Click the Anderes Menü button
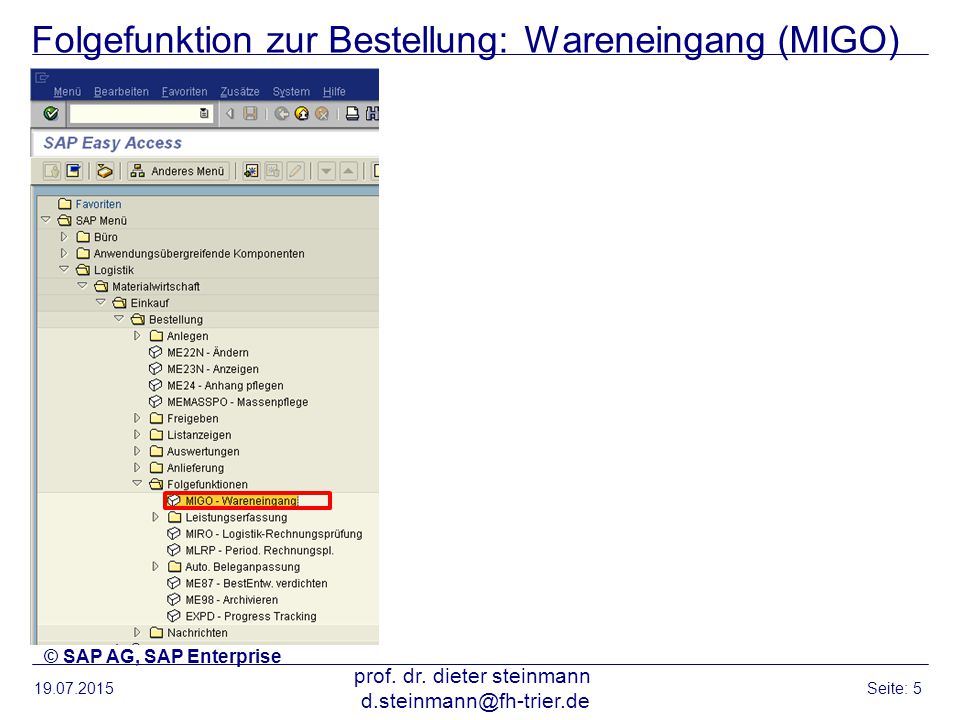The width and height of the screenshot is (960, 720). click(178, 171)
